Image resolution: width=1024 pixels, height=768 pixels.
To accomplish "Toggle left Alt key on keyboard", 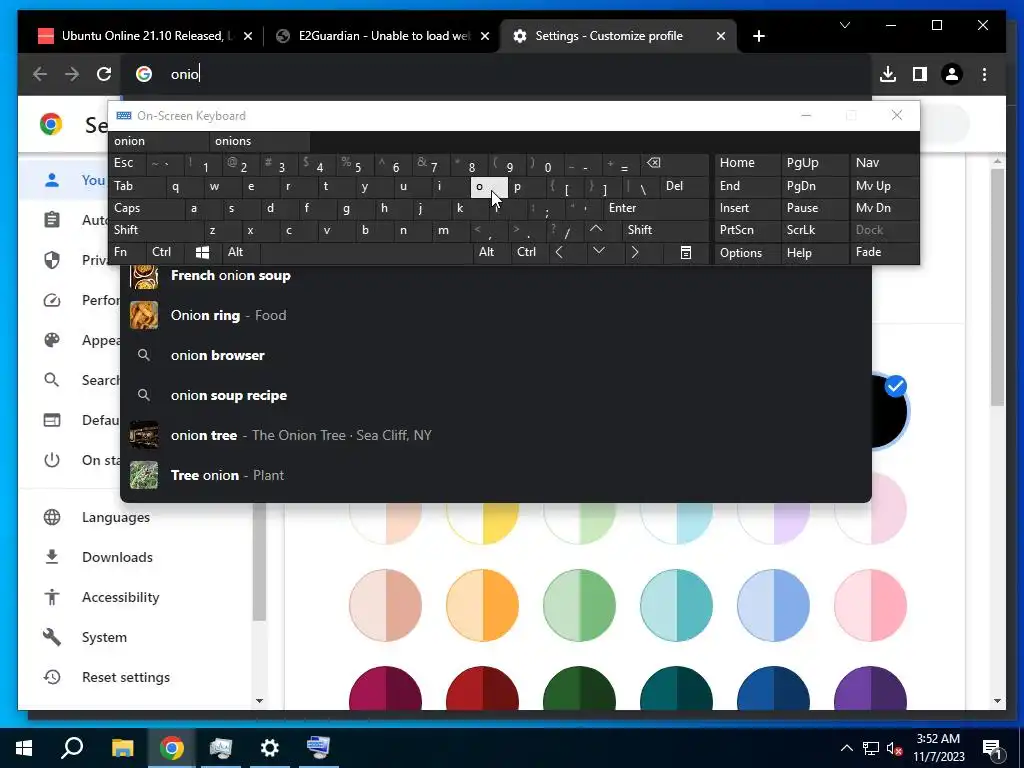I will click(x=240, y=252).
